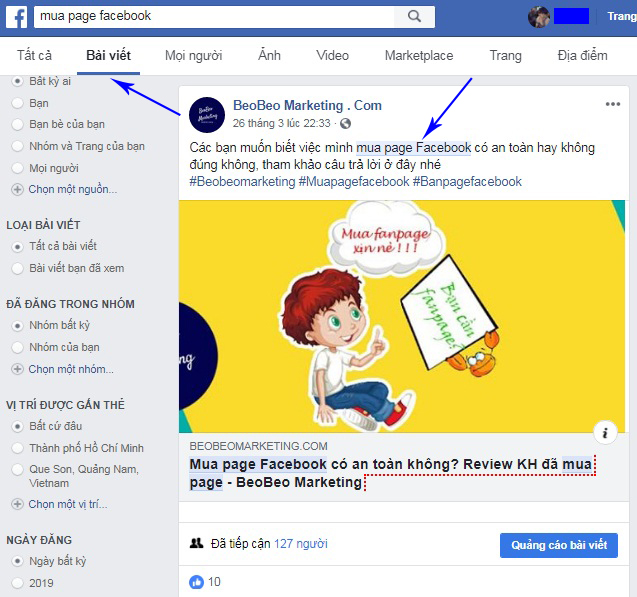Click plus icon beside Chọn một nguồn

17,190
